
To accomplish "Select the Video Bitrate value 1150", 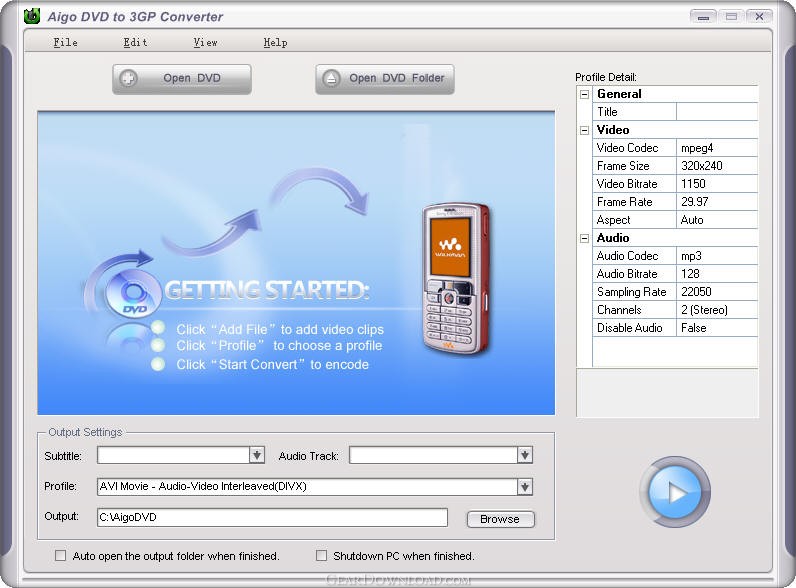I will pyautogui.click(x=717, y=184).
